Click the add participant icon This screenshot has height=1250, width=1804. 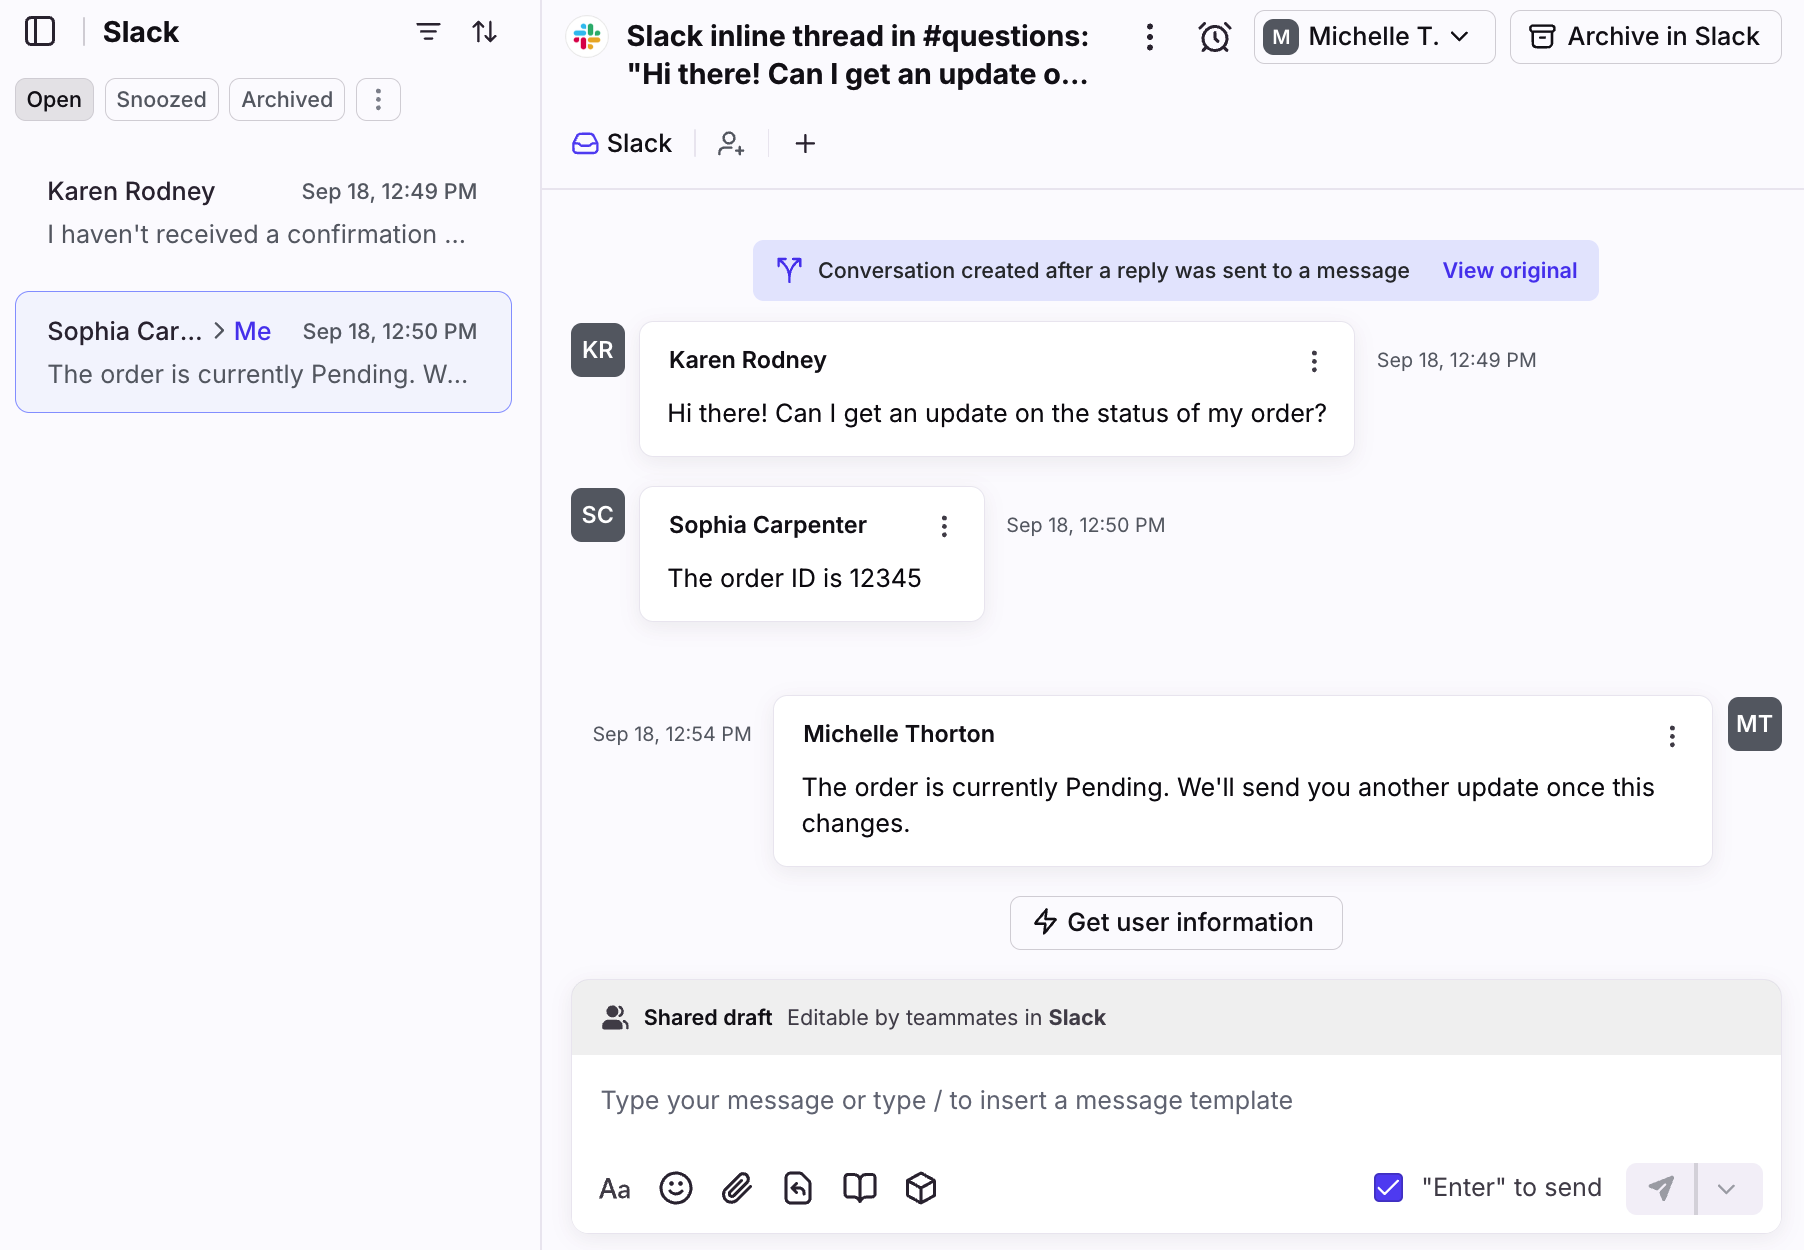click(x=731, y=144)
